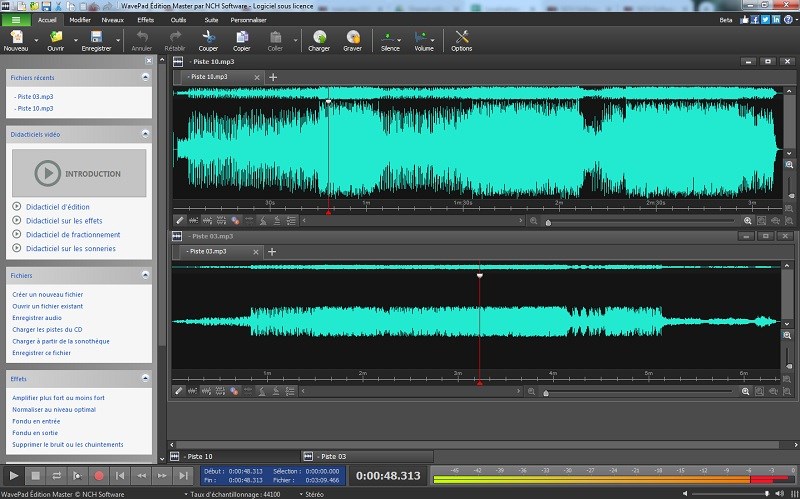Select pencil edit tool under Piste 03 waveform
Screen dimensions: 800x499
pyautogui.click(x=179, y=391)
